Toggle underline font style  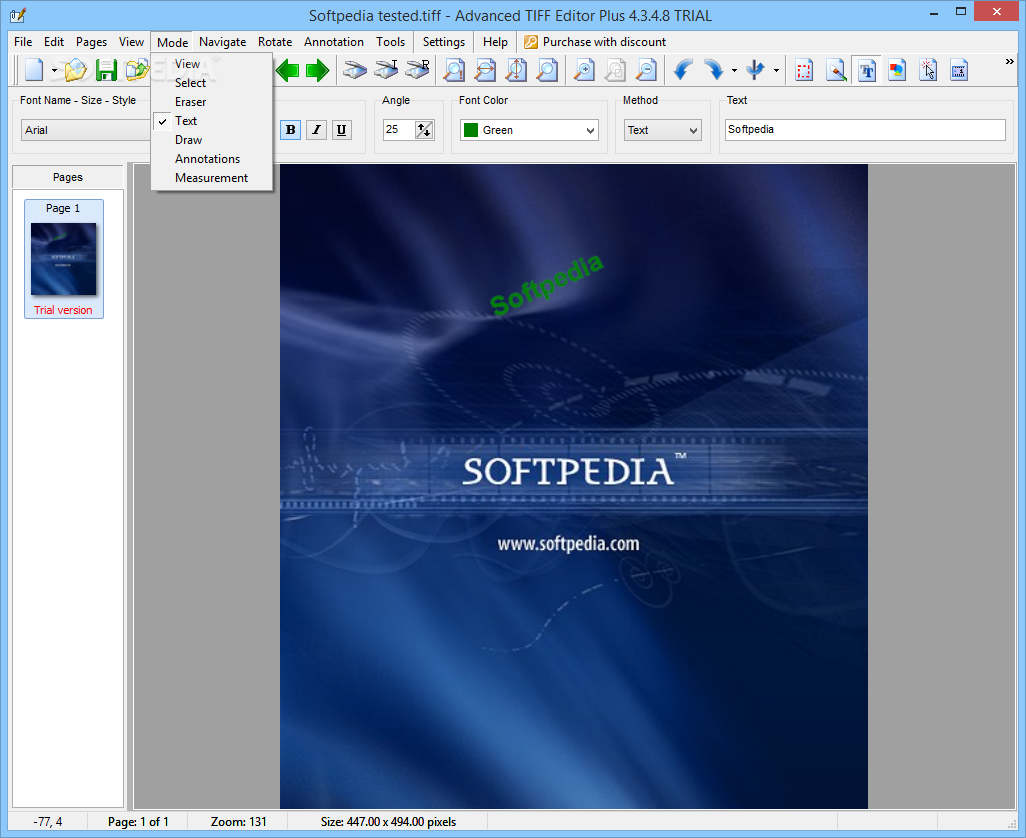(341, 130)
